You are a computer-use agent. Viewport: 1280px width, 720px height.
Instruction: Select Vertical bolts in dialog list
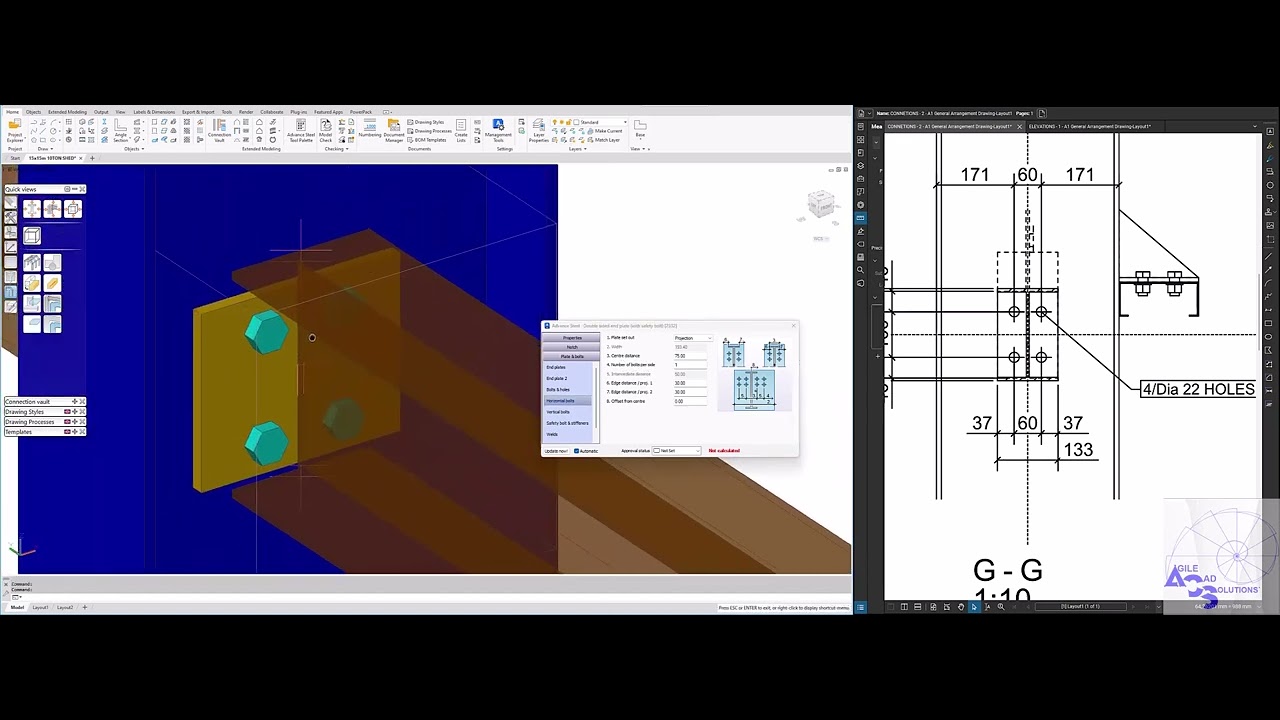(568, 412)
